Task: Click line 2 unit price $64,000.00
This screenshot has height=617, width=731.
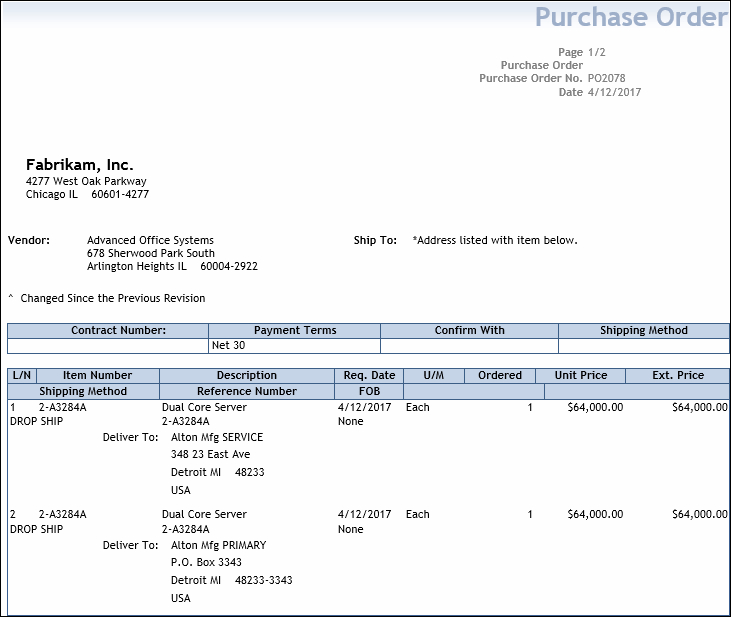Action: click(595, 514)
